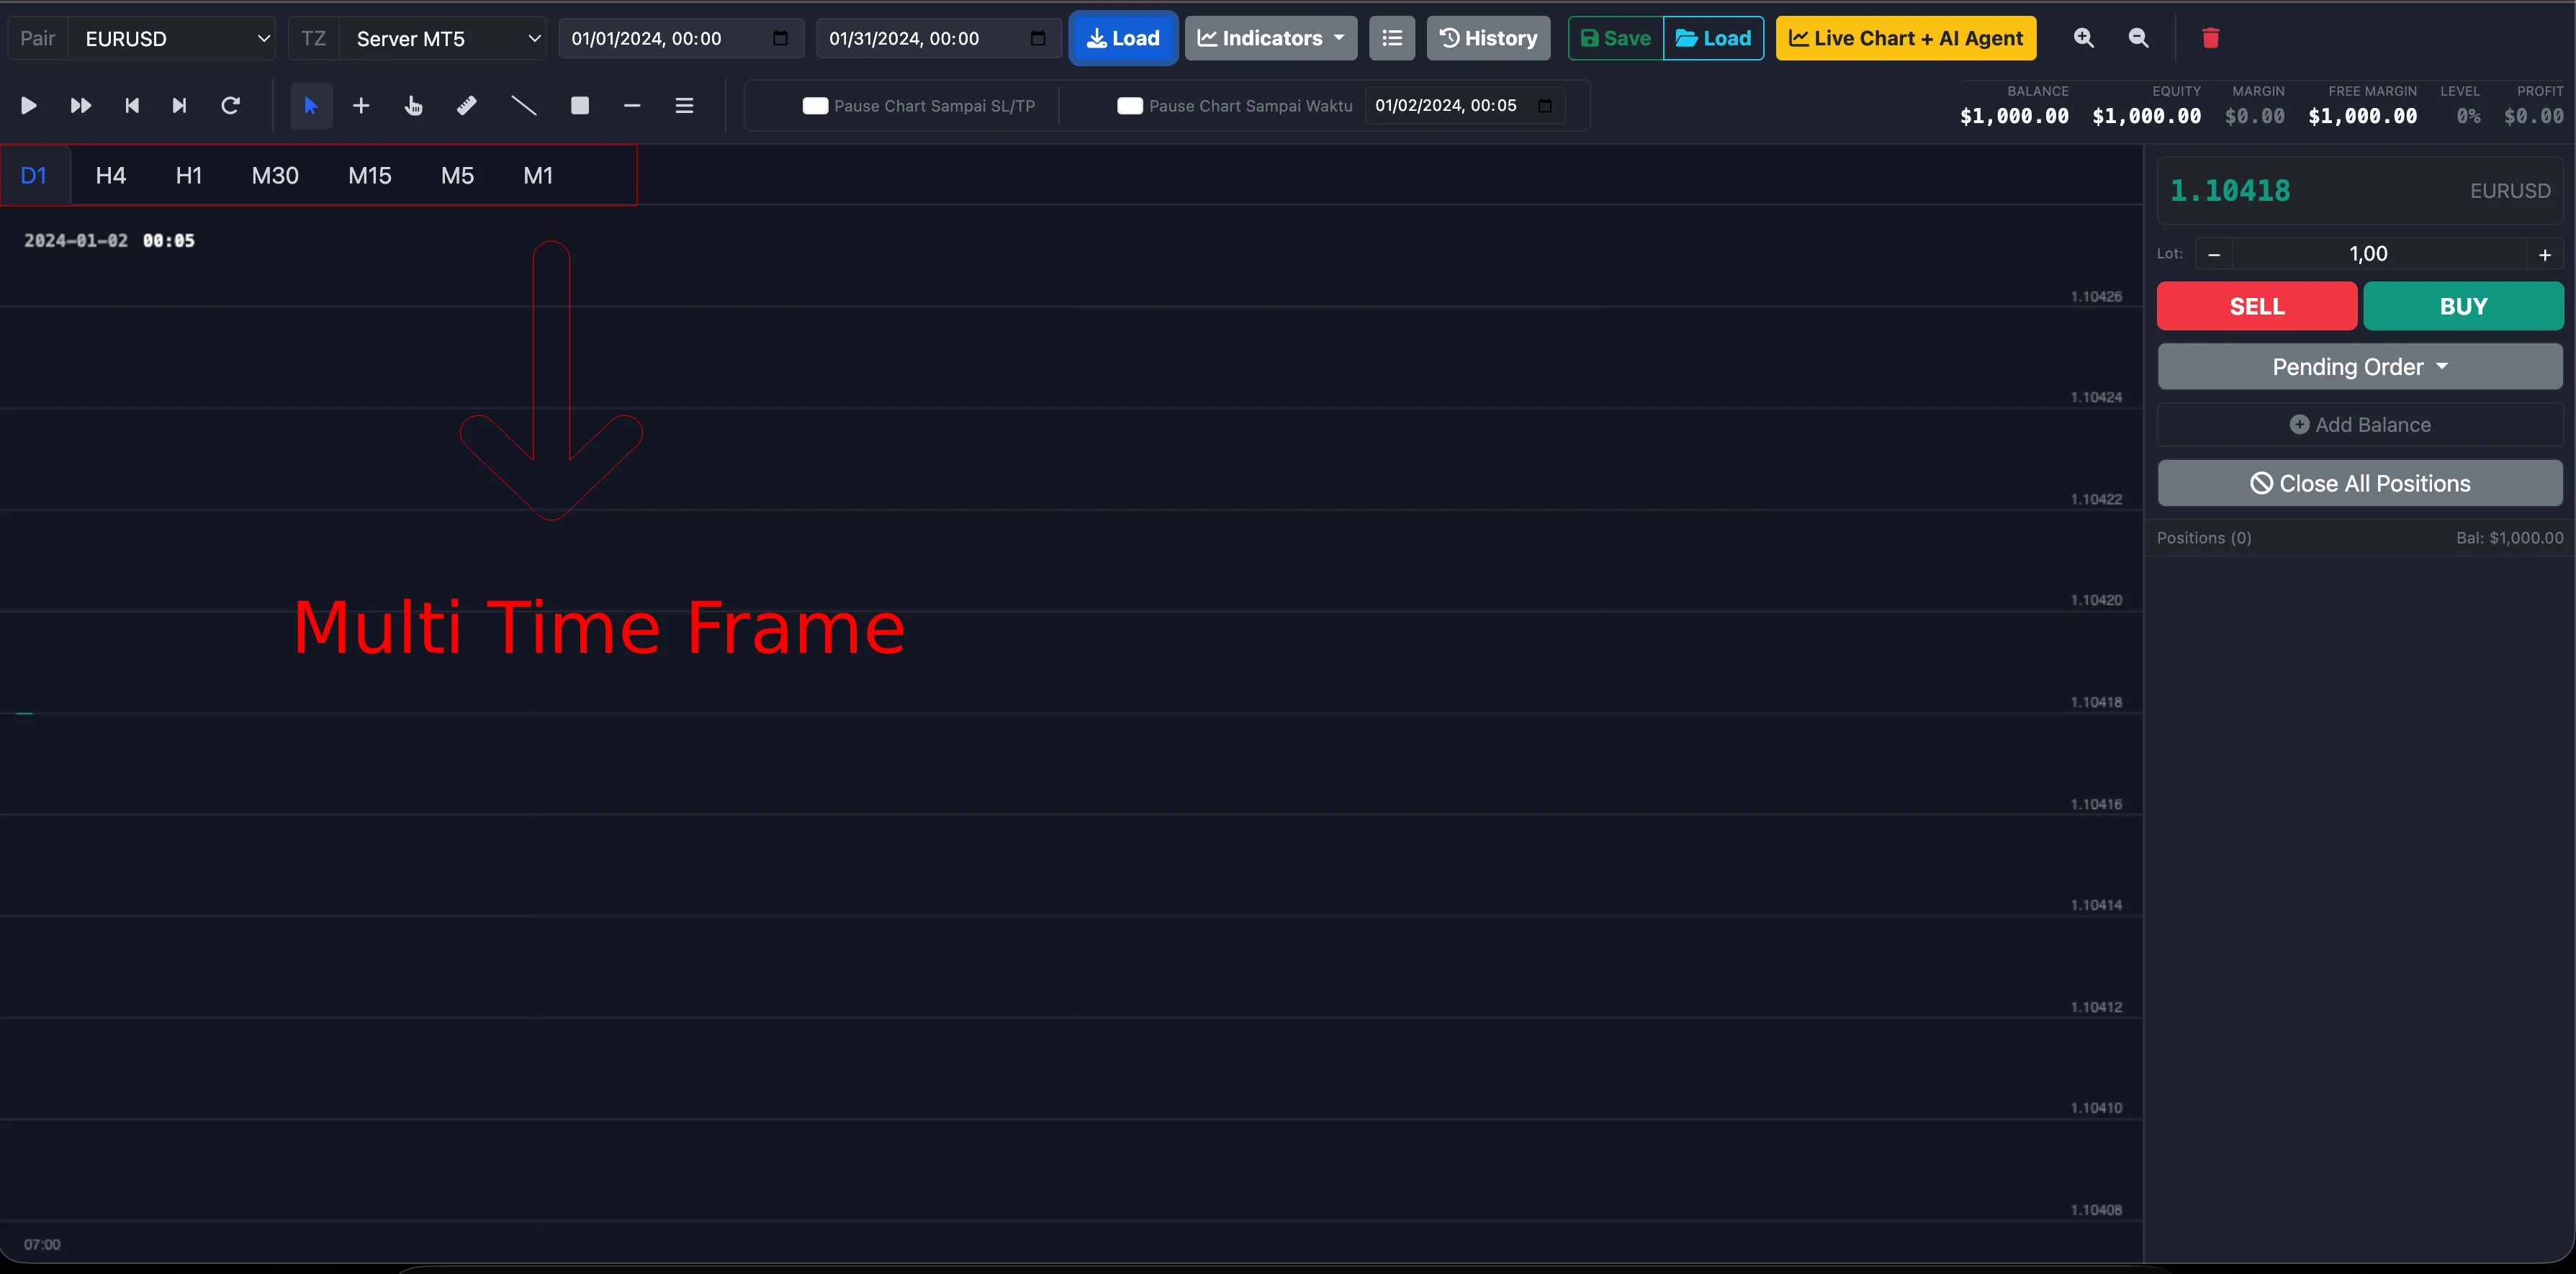Click the zoom in magnifier
Screen dimensions: 2576x1274
[x=2084, y=38]
